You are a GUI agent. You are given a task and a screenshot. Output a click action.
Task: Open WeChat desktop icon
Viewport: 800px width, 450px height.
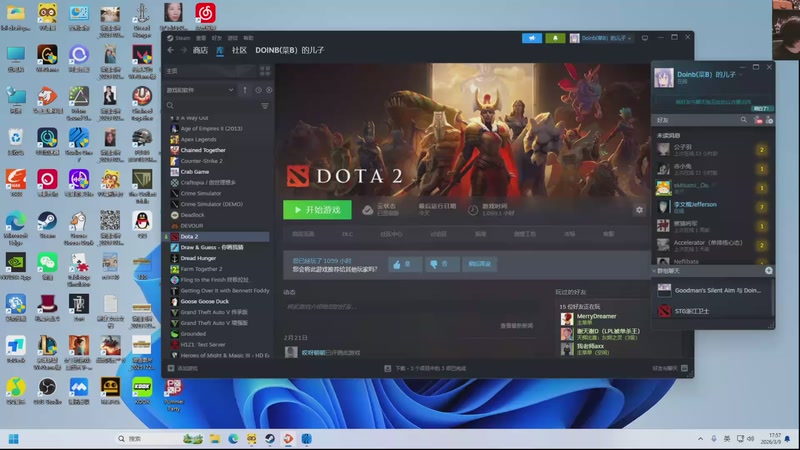[47, 266]
